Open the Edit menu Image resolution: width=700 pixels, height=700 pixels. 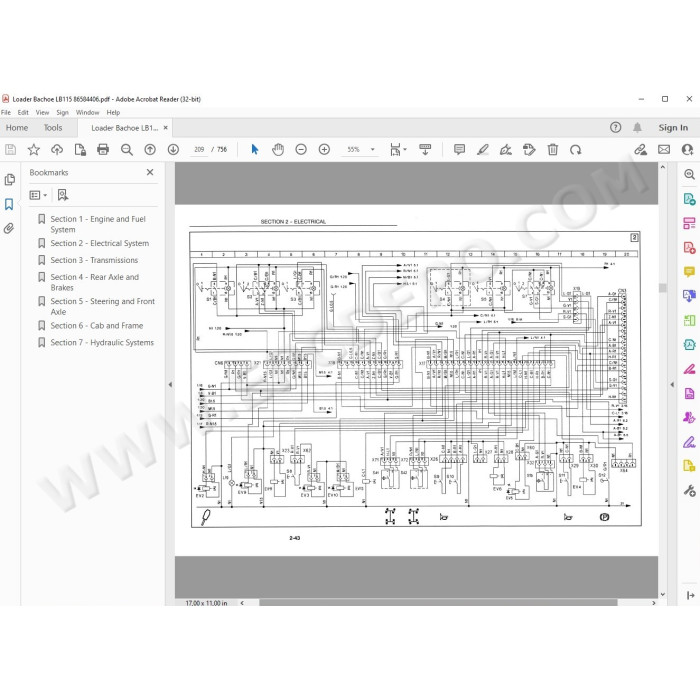(23, 112)
